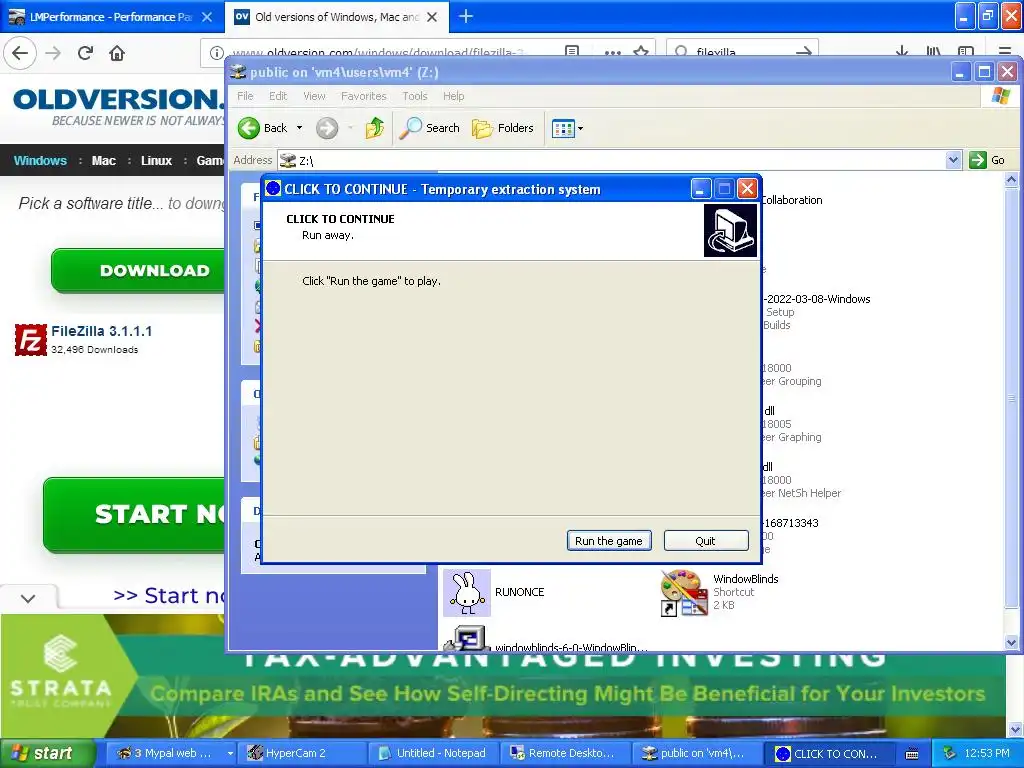Image resolution: width=1024 pixels, height=768 pixels.
Task: Close the Old versions of Windows tab
Action: (x=432, y=17)
